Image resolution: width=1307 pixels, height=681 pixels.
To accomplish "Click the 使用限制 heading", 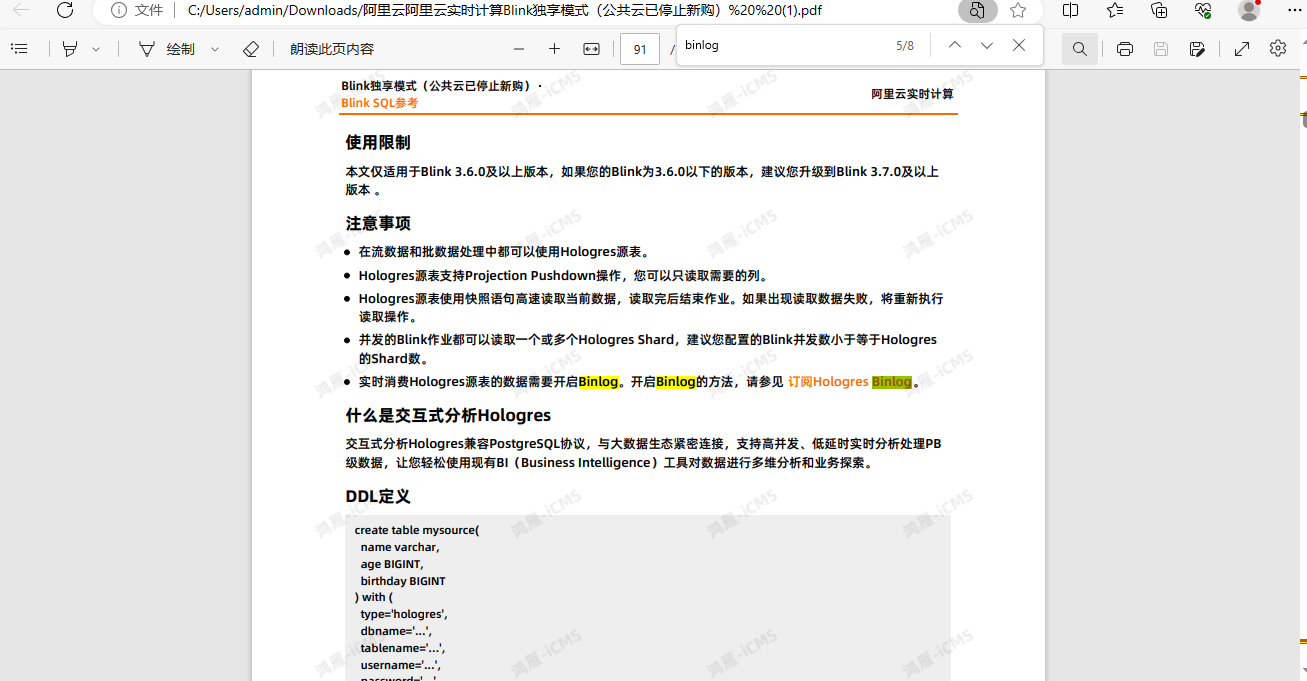I will 378,142.
